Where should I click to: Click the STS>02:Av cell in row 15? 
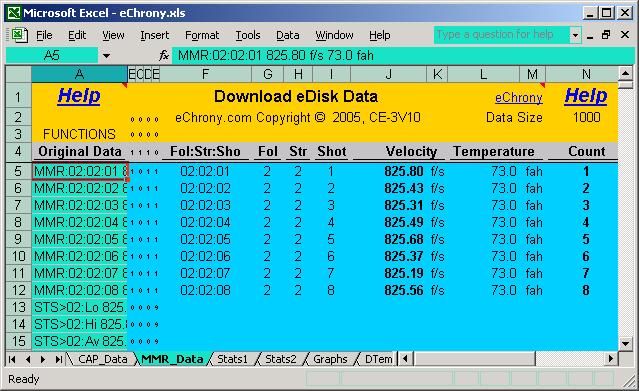(79, 341)
